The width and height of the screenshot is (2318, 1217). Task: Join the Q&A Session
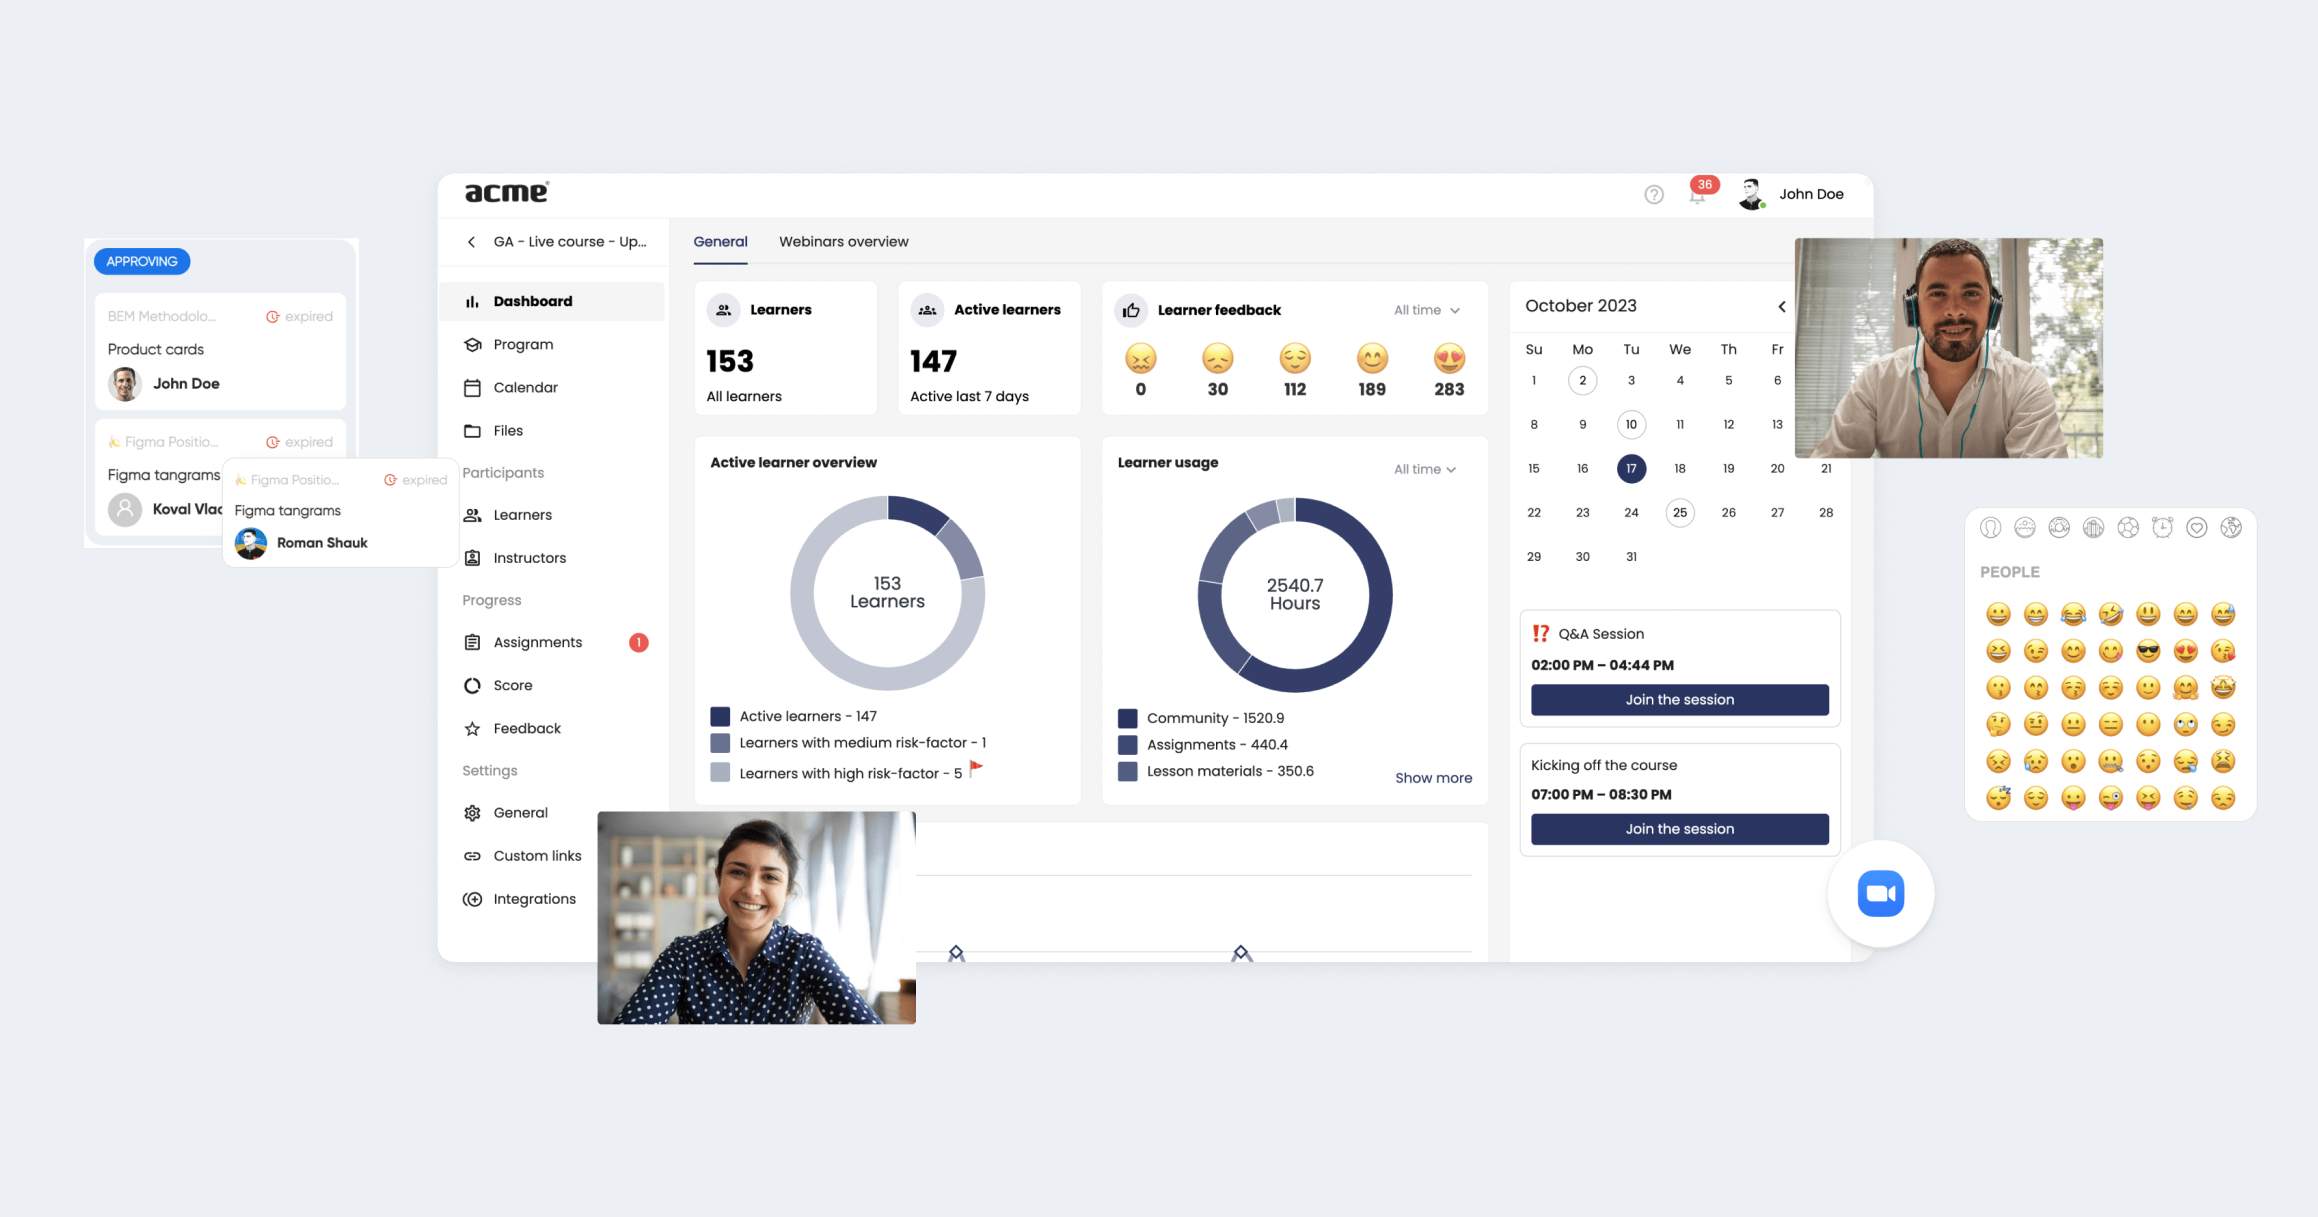[x=1679, y=699]
